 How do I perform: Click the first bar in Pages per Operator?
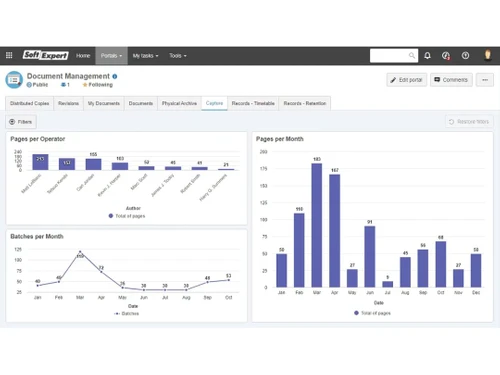pos(40,162)
